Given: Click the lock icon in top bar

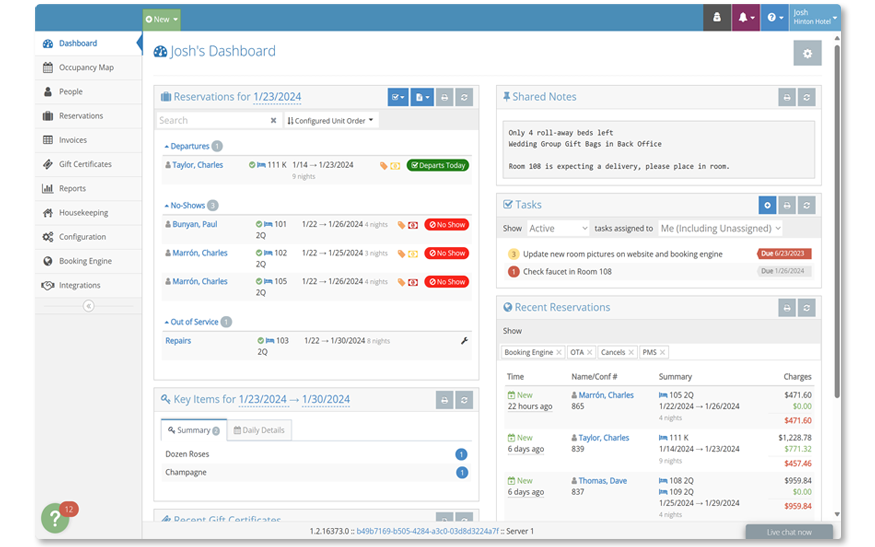Looking at the screenshot, I should 717,18.
